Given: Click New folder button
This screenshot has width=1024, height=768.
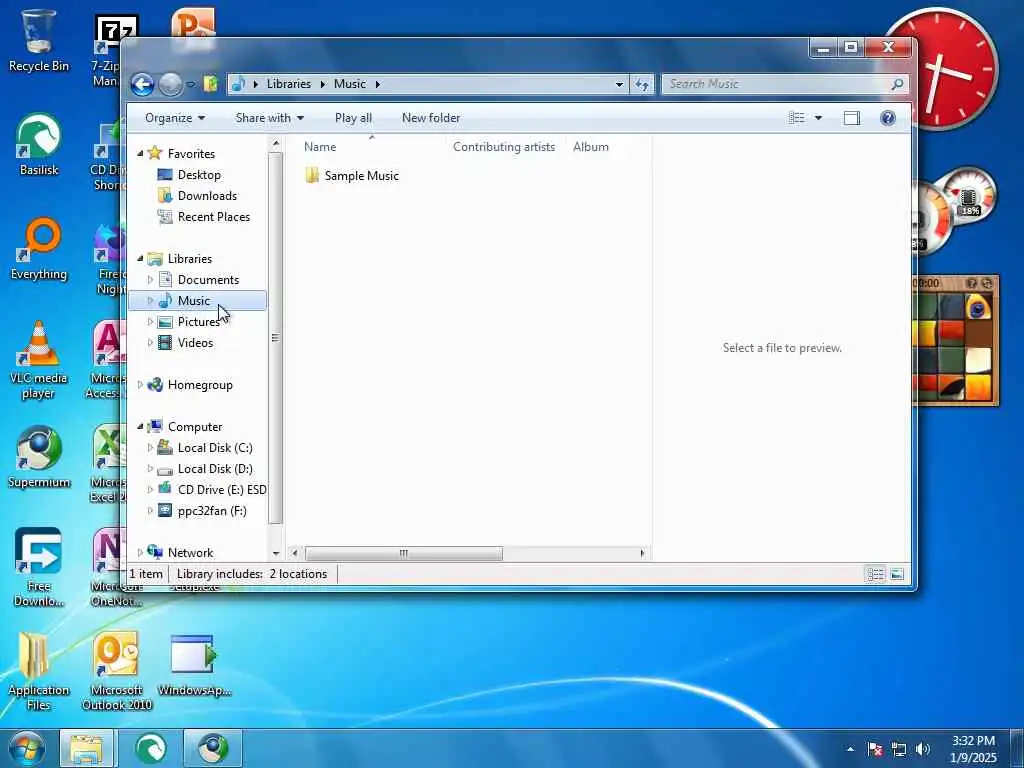Looking at the screenshot, I should click(431, 118).
